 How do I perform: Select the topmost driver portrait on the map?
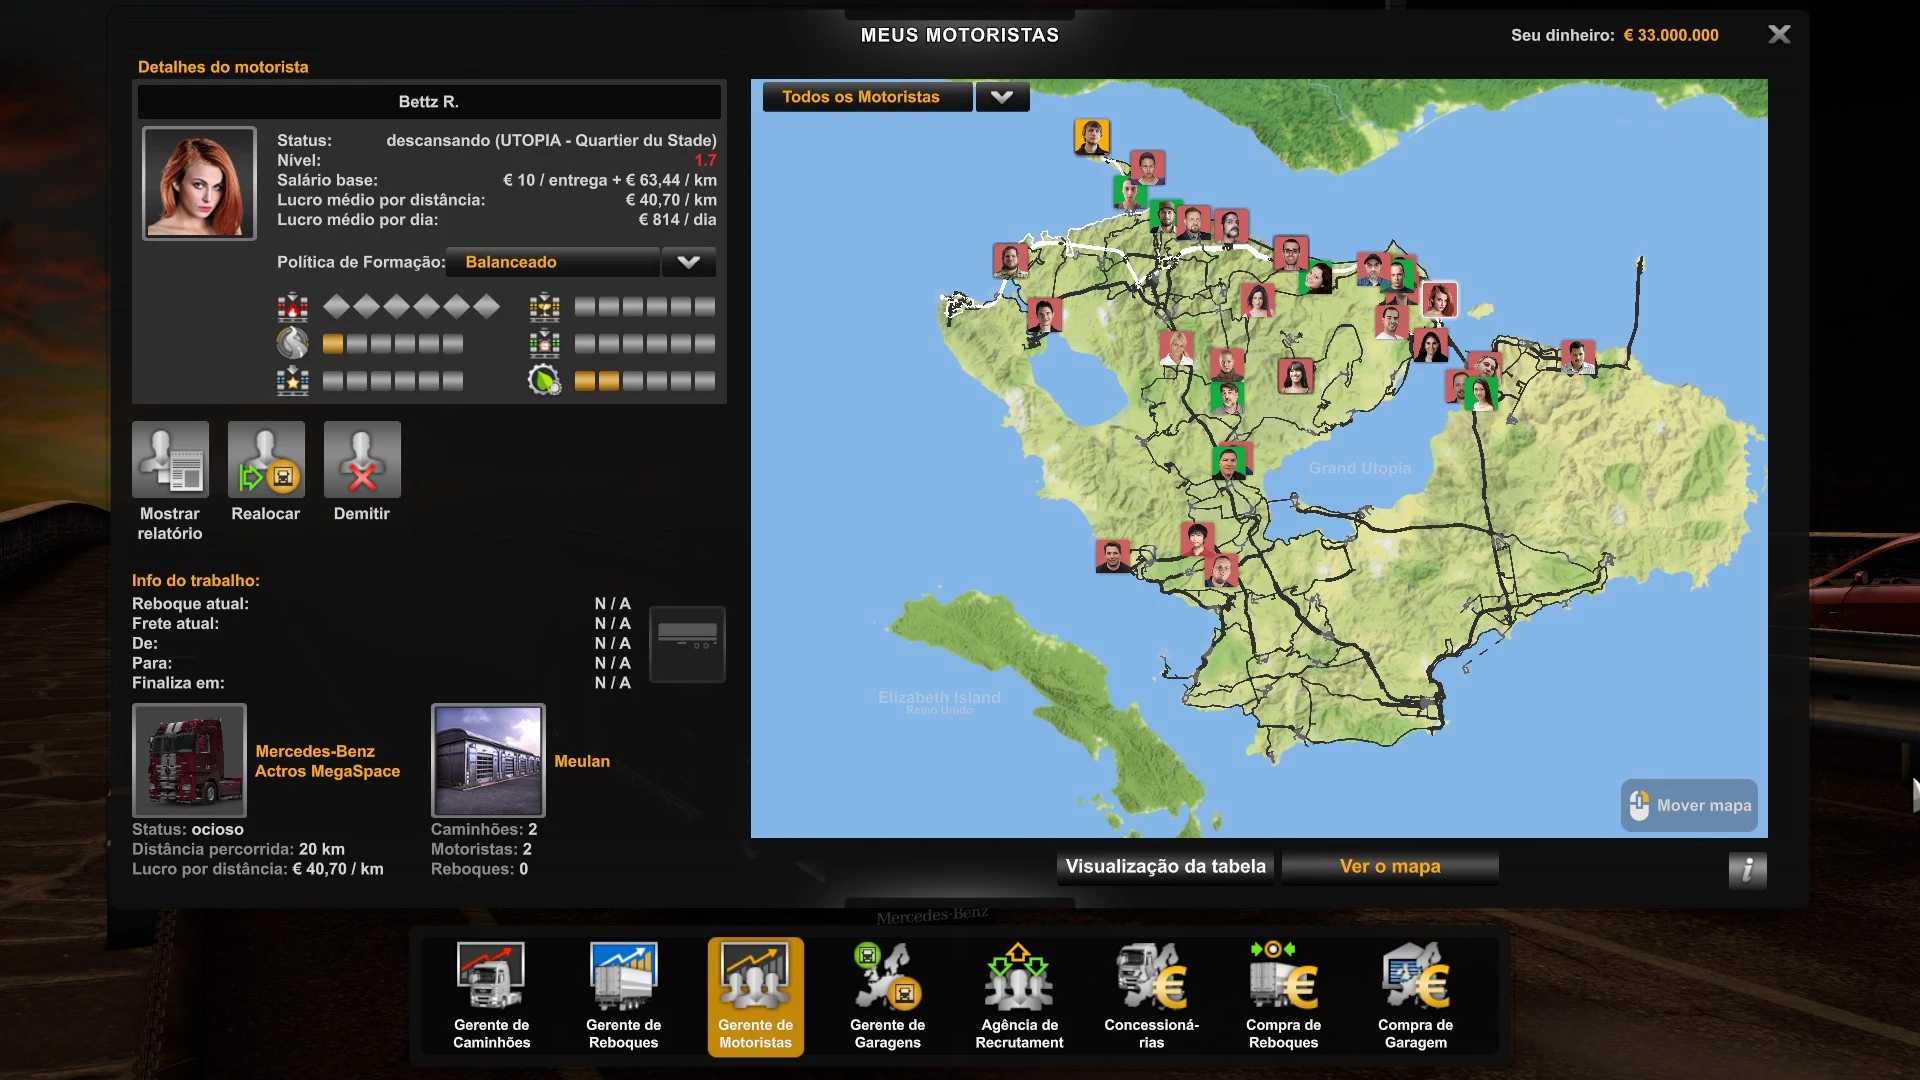[1092, 136]
